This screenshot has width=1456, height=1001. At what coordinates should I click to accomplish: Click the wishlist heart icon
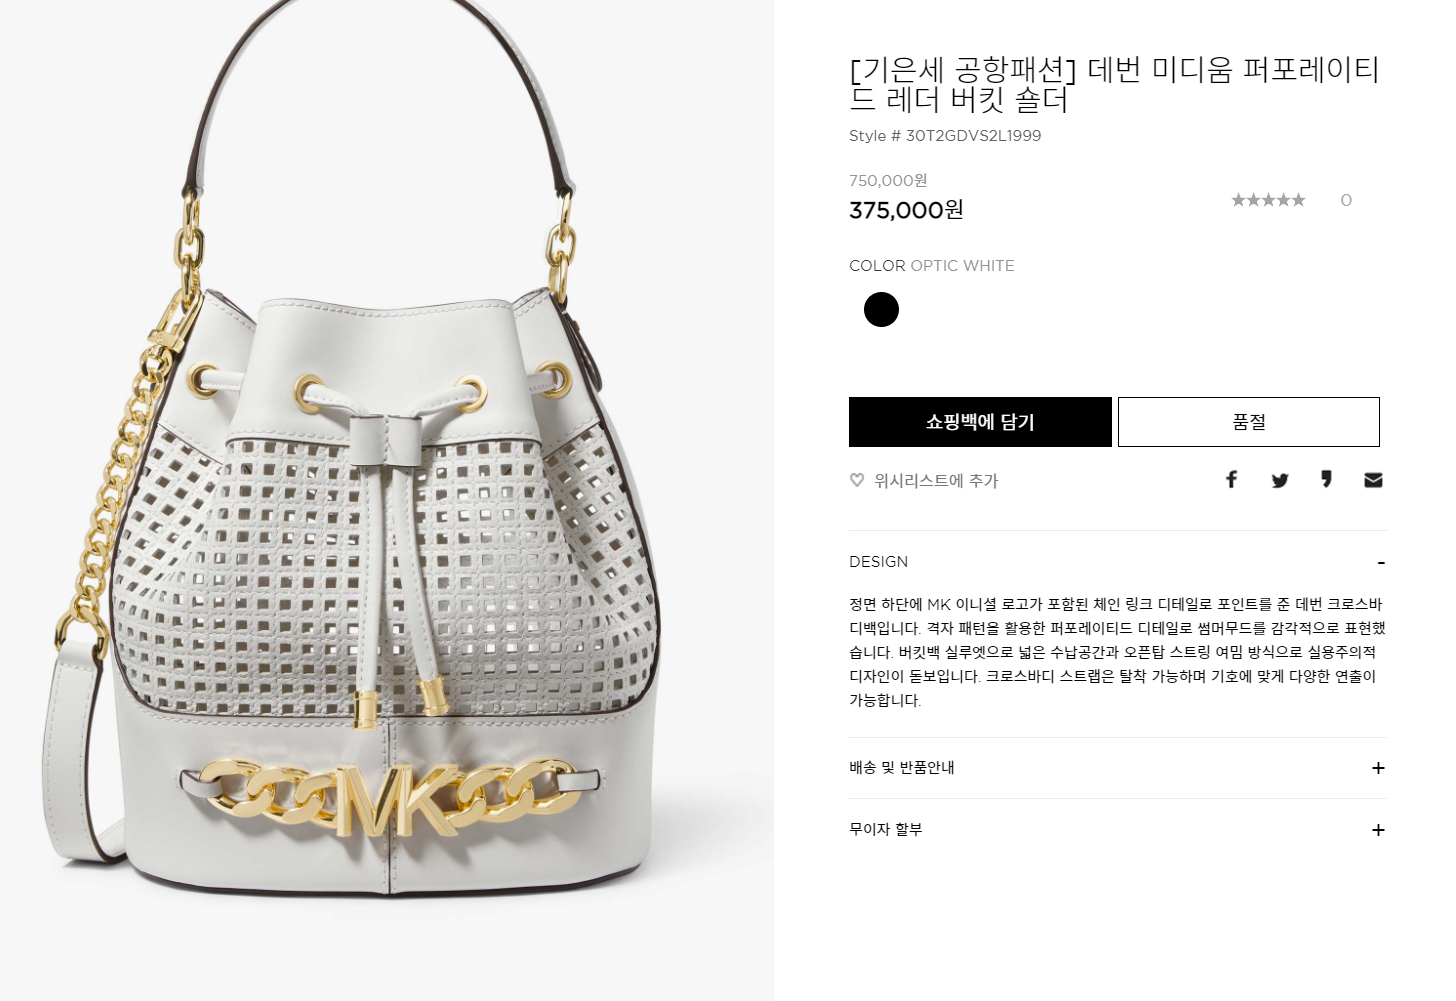point(857,480)
